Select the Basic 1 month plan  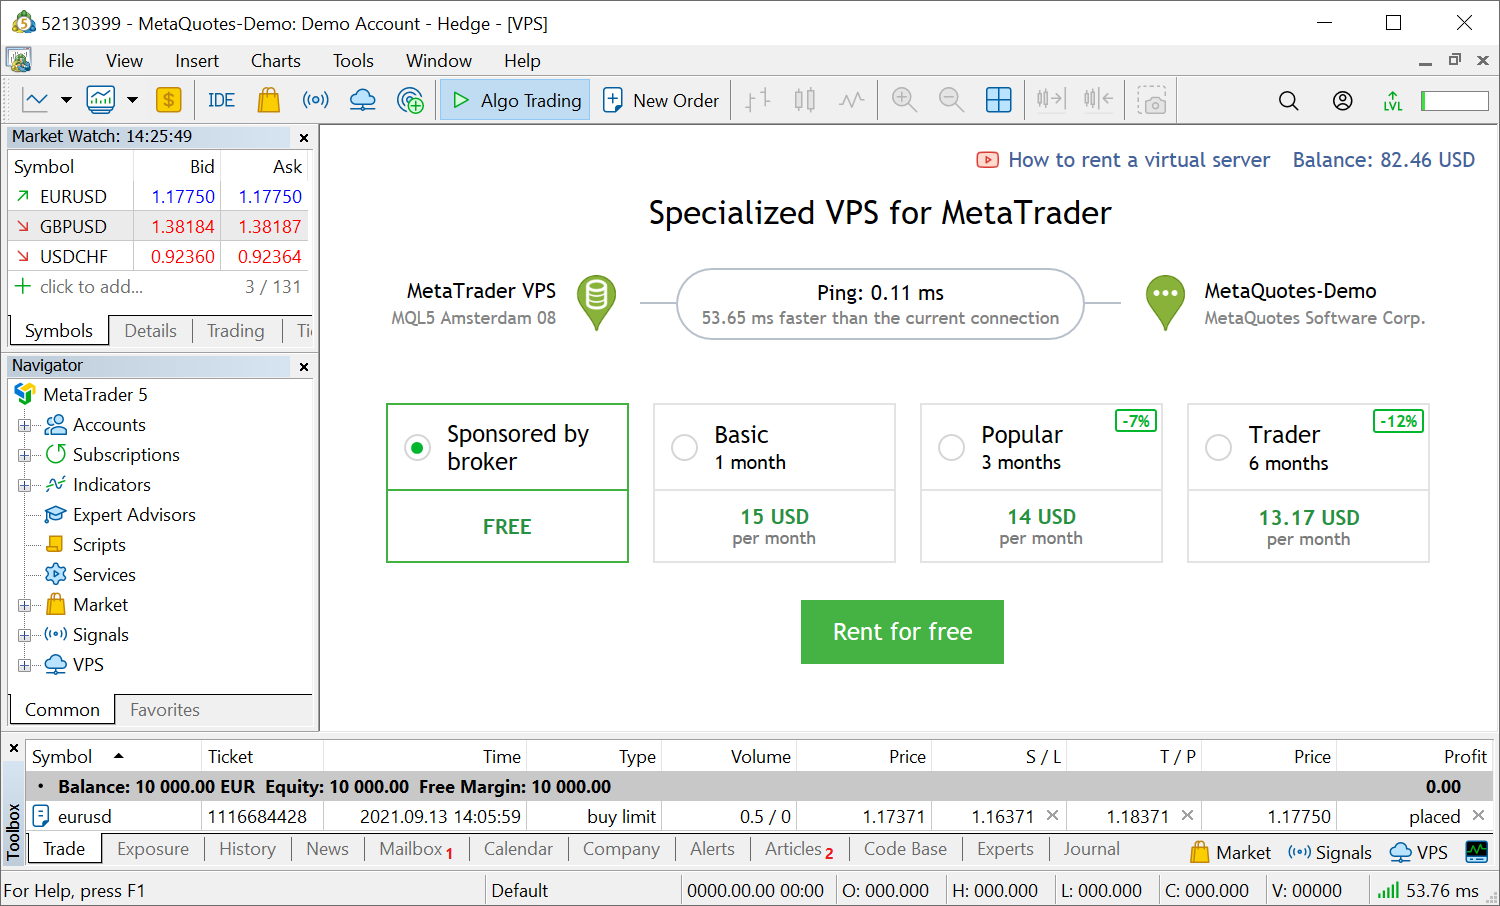684,447
